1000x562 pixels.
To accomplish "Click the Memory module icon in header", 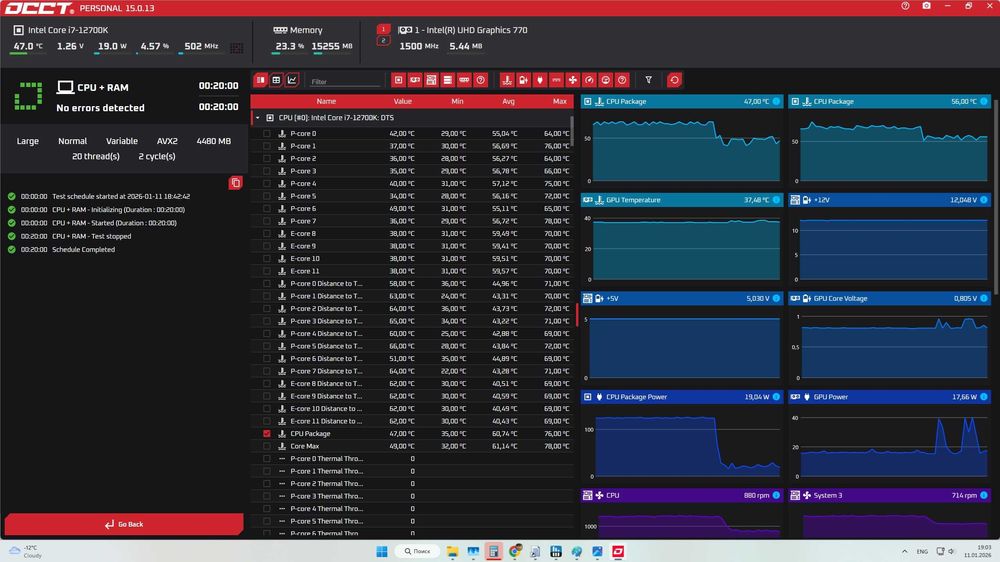I will (280, 30).
